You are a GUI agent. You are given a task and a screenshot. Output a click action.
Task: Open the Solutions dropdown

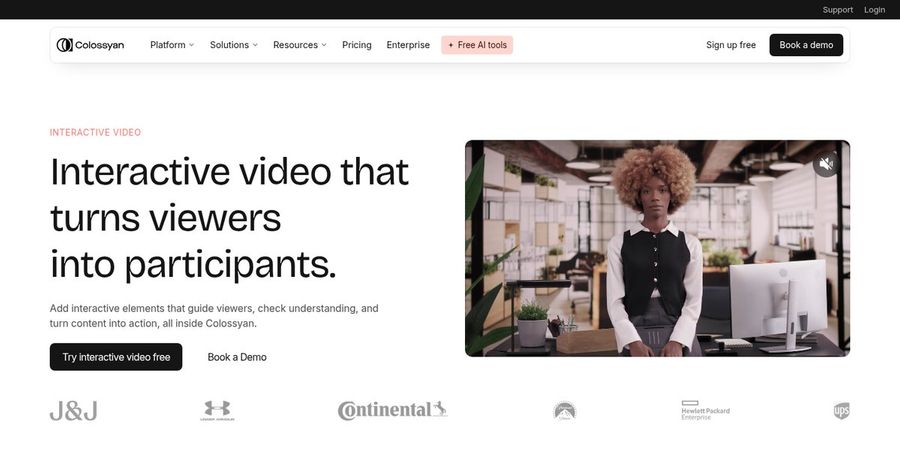[234, 45]
